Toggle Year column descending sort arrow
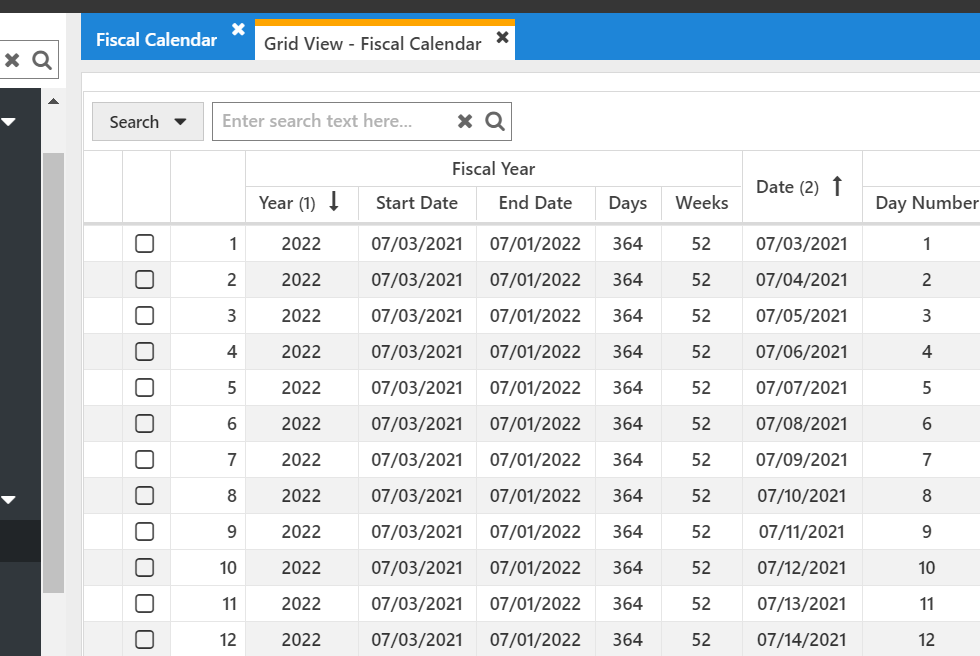 coord(334,202)
